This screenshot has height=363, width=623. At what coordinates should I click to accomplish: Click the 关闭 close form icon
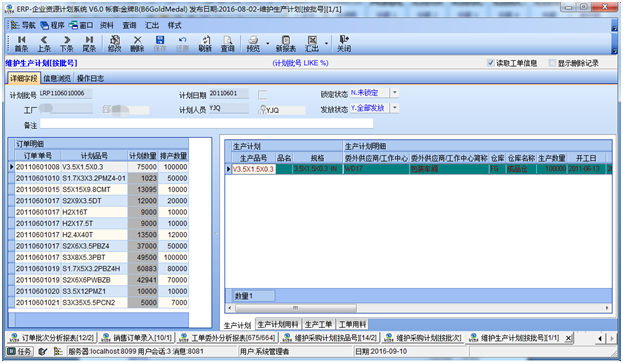click(x=344, y=44)
